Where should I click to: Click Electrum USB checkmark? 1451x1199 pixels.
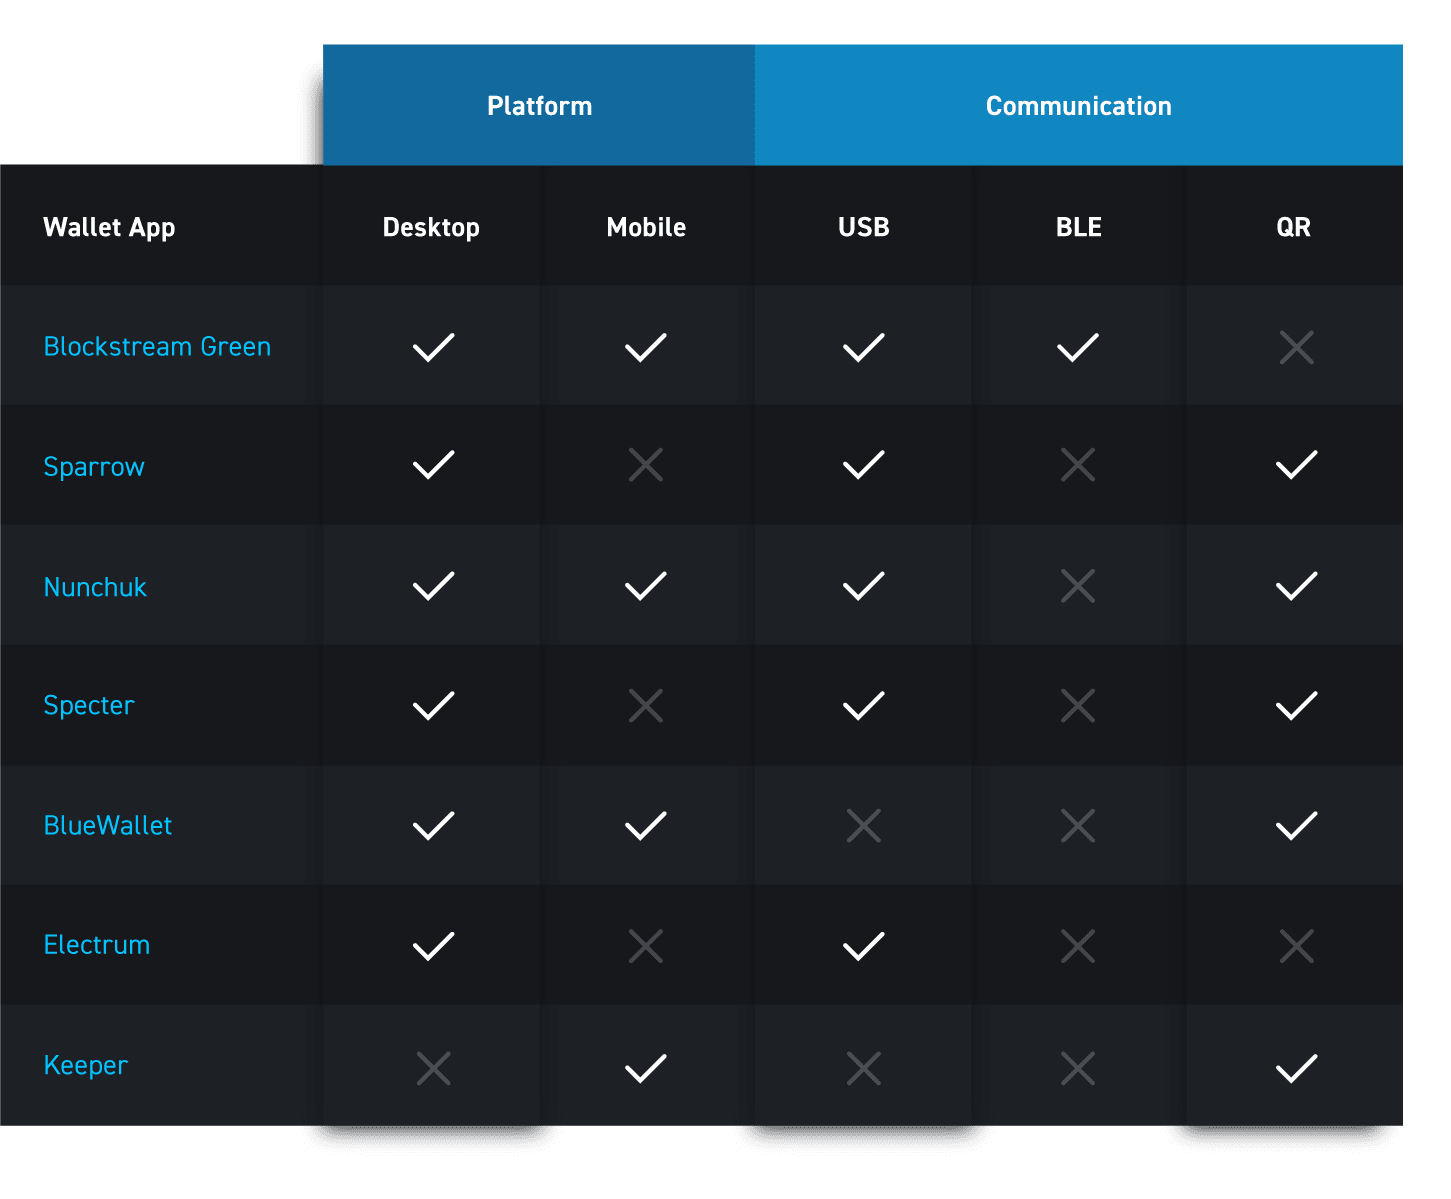864,946
